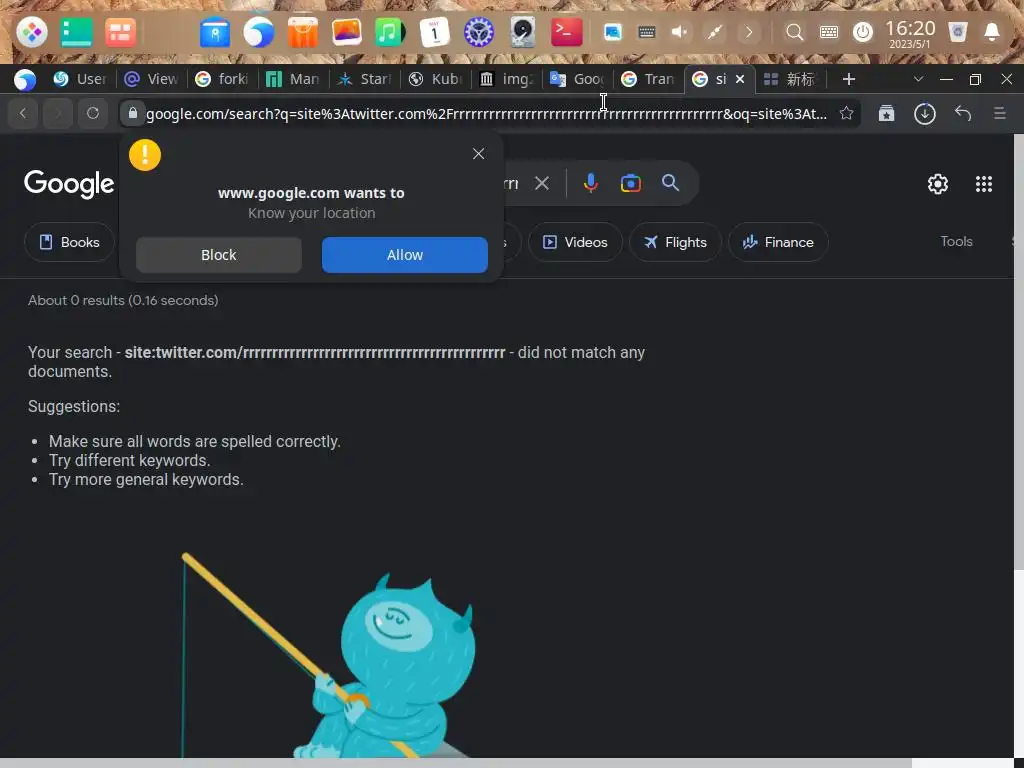Switch to the 'Start' tab

(x=364, y=79)
